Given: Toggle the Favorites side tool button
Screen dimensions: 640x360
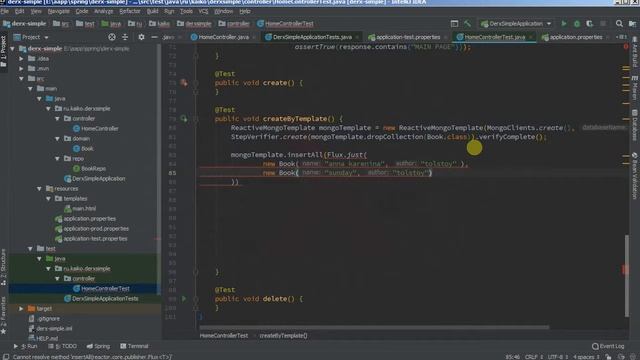Looking at the screenshot, I should tap(3, 315).
